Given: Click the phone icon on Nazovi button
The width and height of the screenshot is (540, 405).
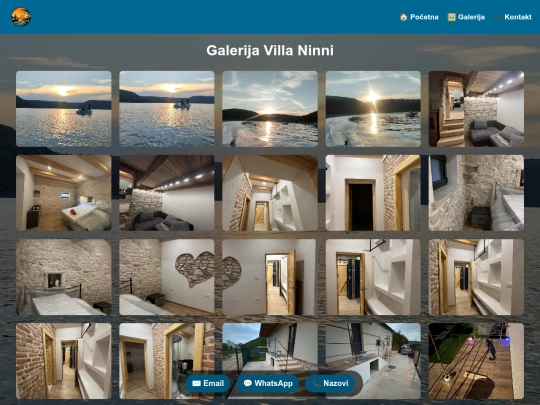Looking at the screenshot, I should coord(316,383).
